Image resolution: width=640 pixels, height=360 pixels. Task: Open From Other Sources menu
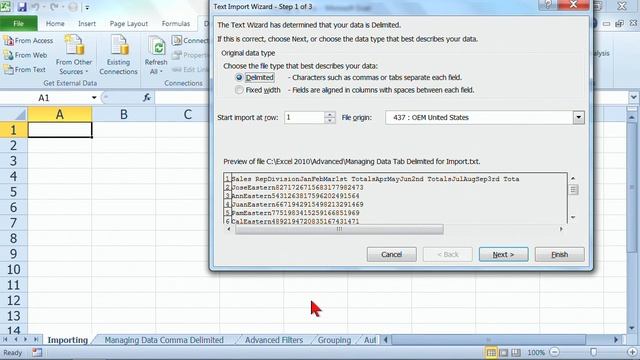click(x=74, y=55)
